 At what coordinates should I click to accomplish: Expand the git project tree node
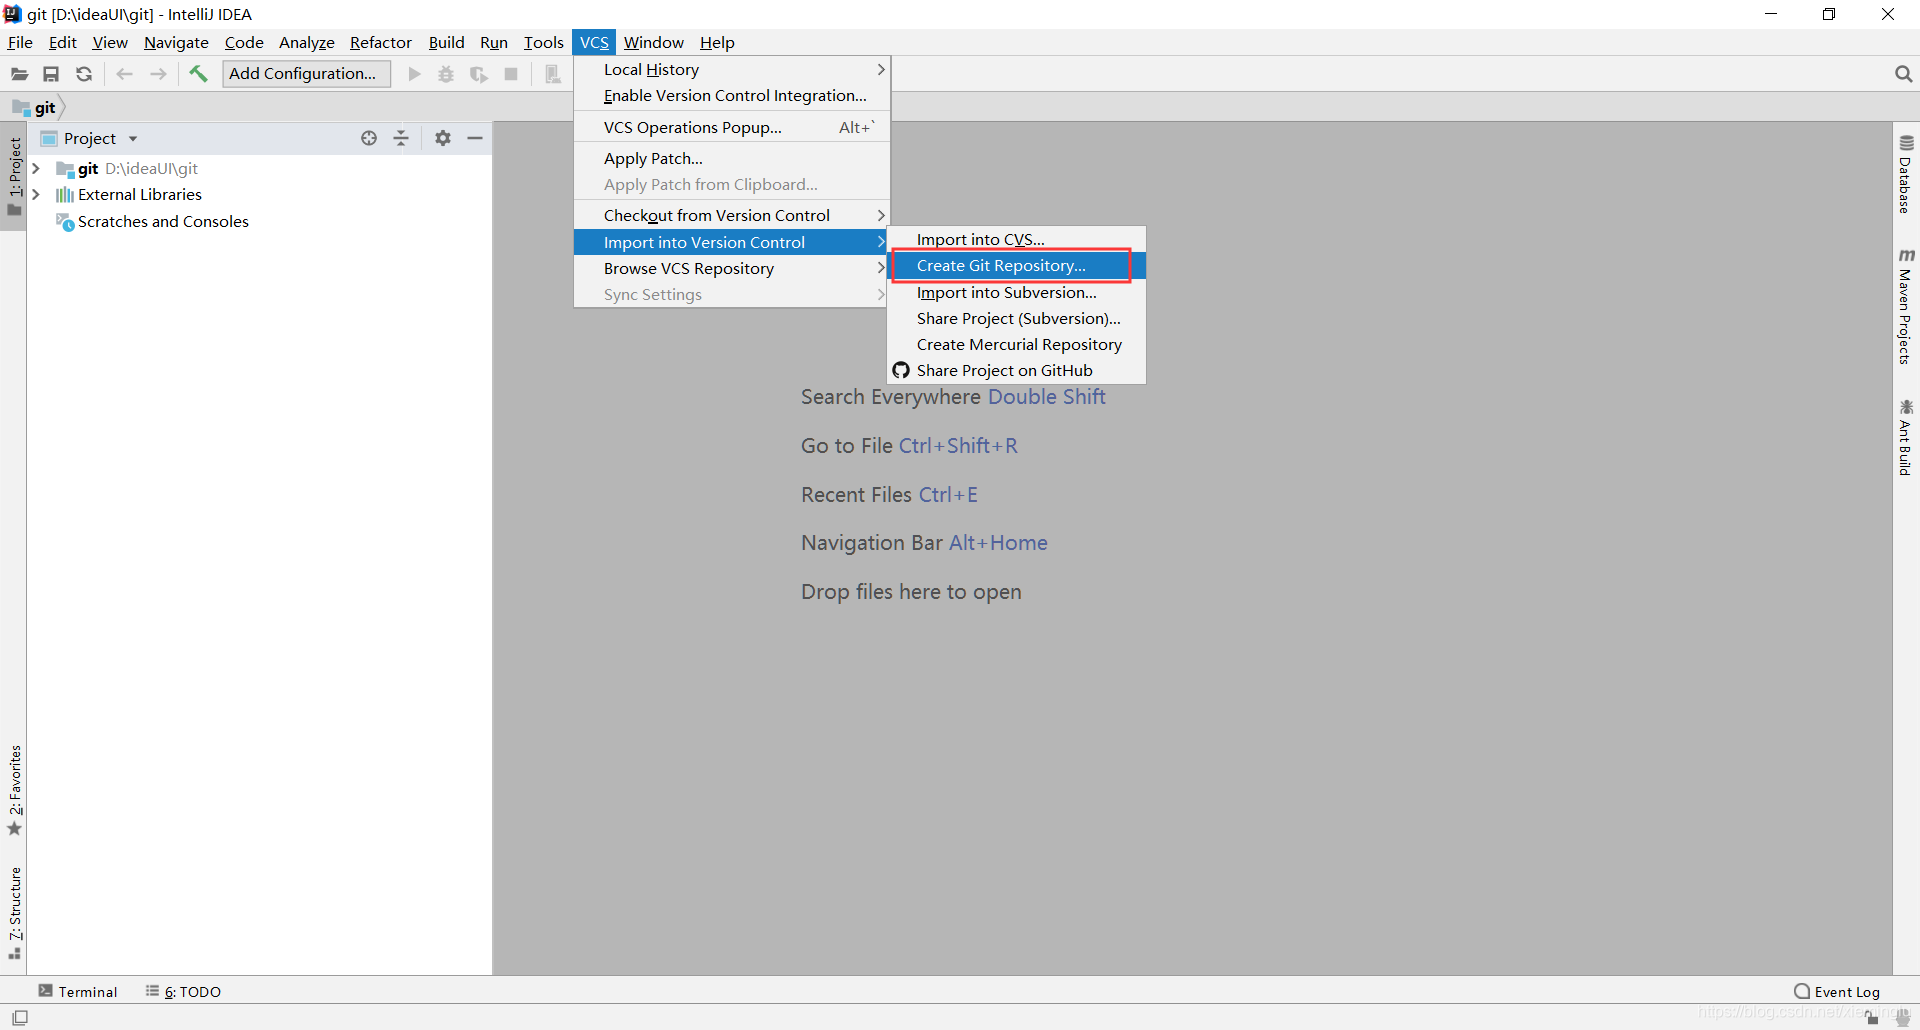pos(36,168)
